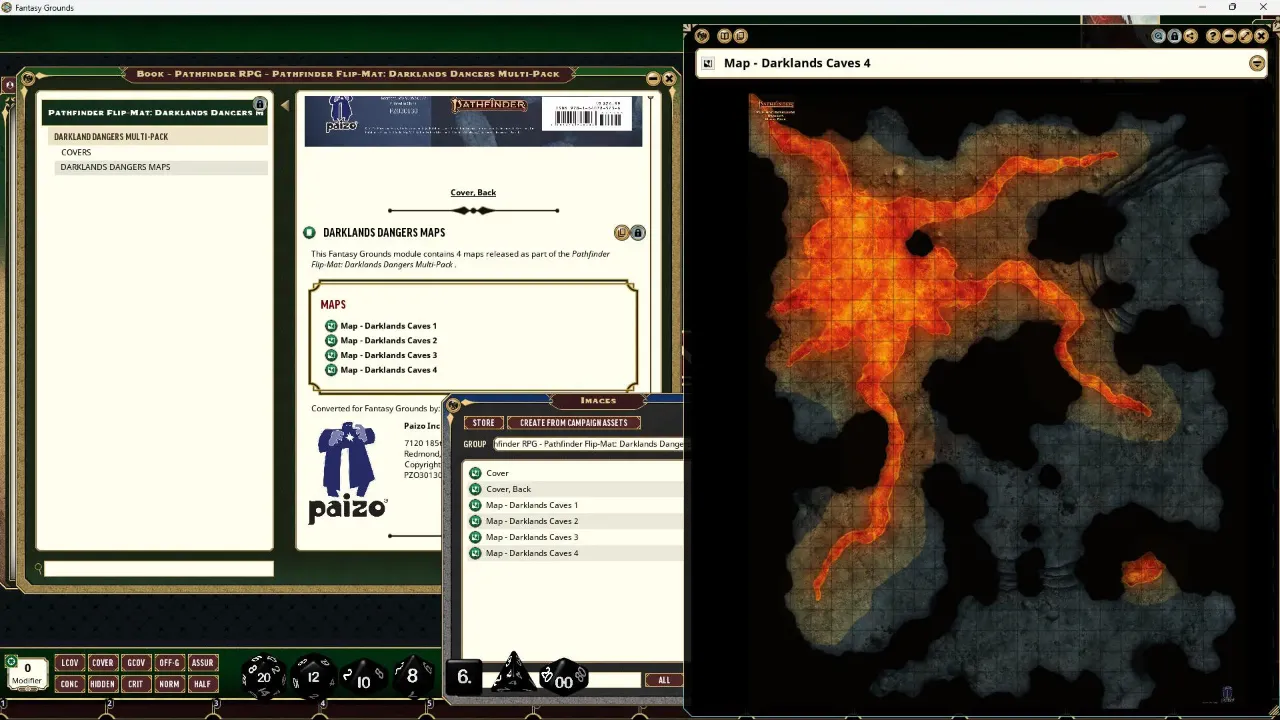Screen dimensions: 1280x720
Task: Open Map - Darklands Caves 3 link icon
Action: 331,355
